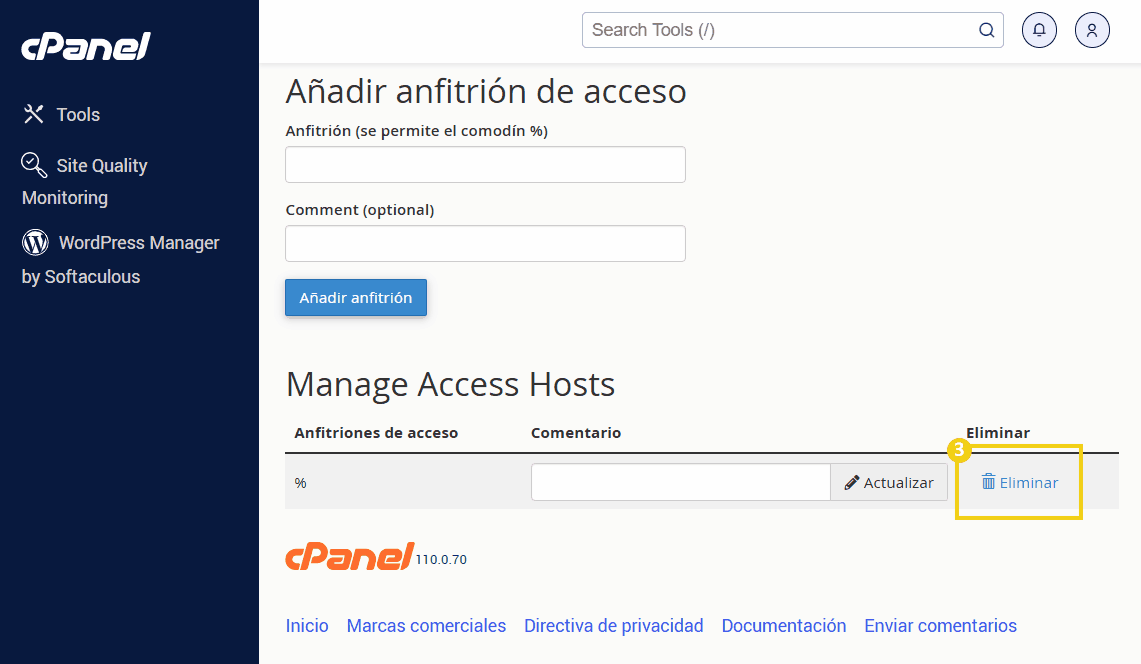Click the Anfitrión host input field

(485, 165)
